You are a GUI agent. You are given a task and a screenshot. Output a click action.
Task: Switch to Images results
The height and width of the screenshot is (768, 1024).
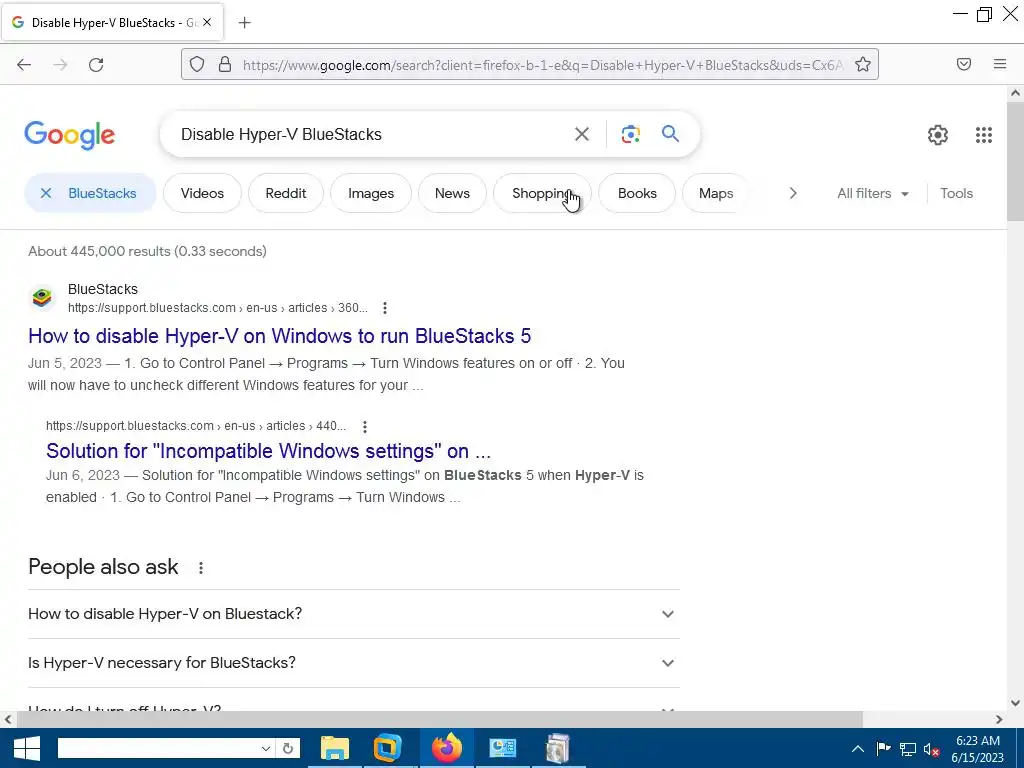(x=371, y=193)
